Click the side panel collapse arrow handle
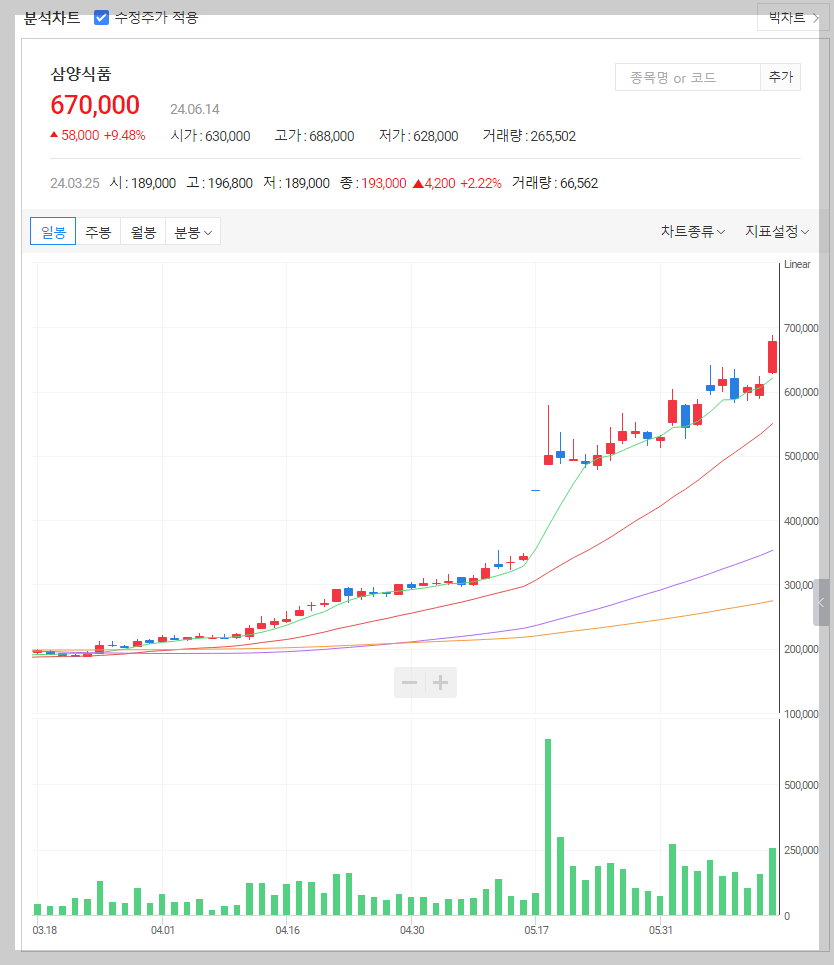Viewport: 834px width, 965px height. 820,603
